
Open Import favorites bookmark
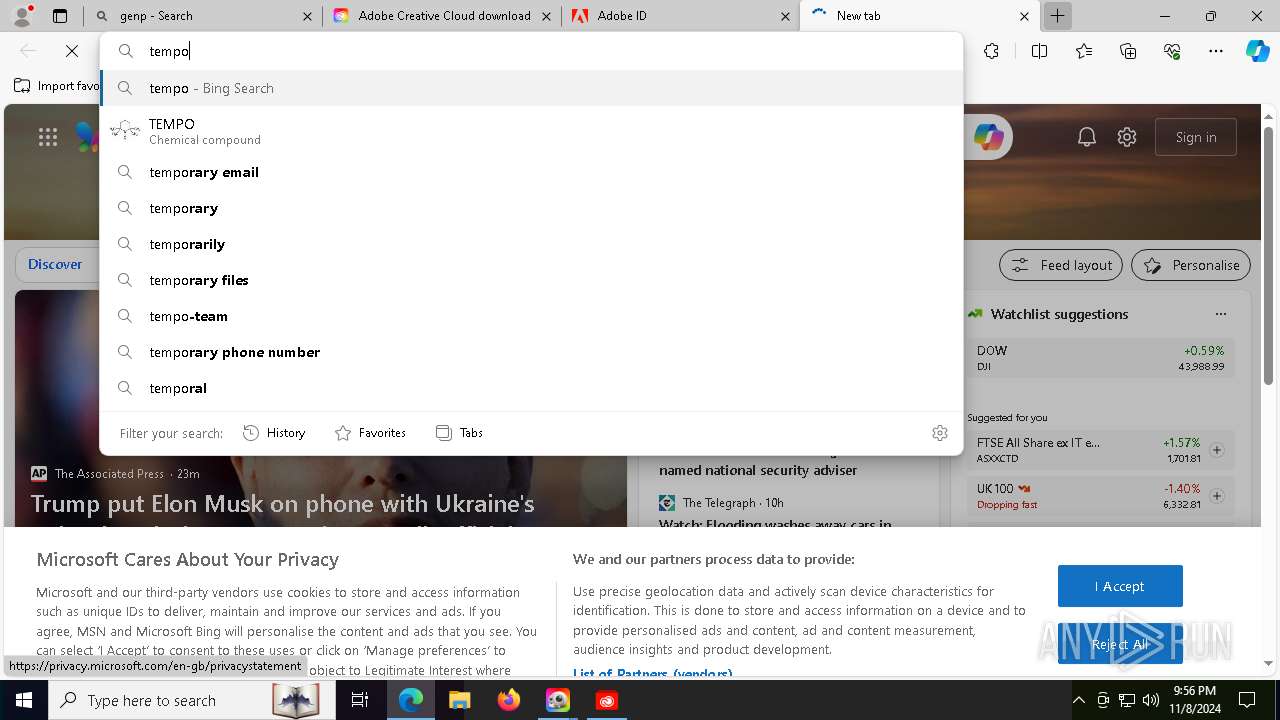(56, 86)
